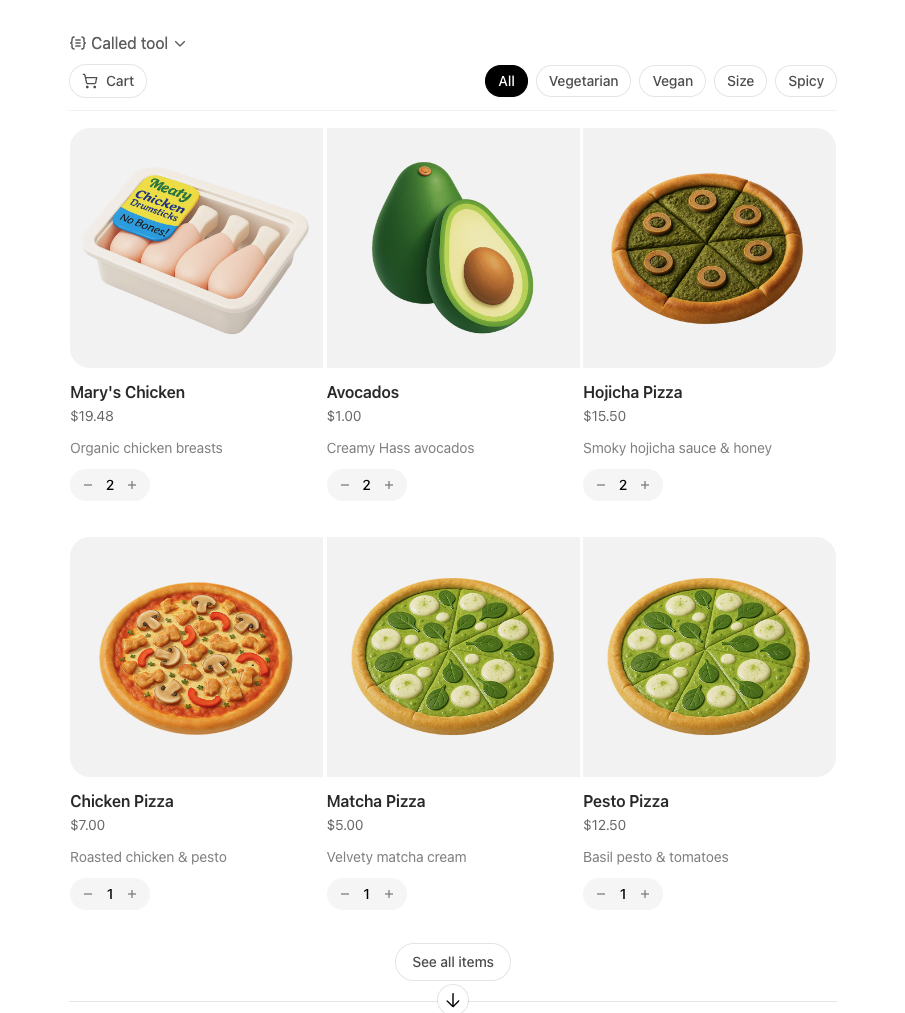Open the "Size" filter option
This screenshot has height=1013, width=905.
click(740, 81)
